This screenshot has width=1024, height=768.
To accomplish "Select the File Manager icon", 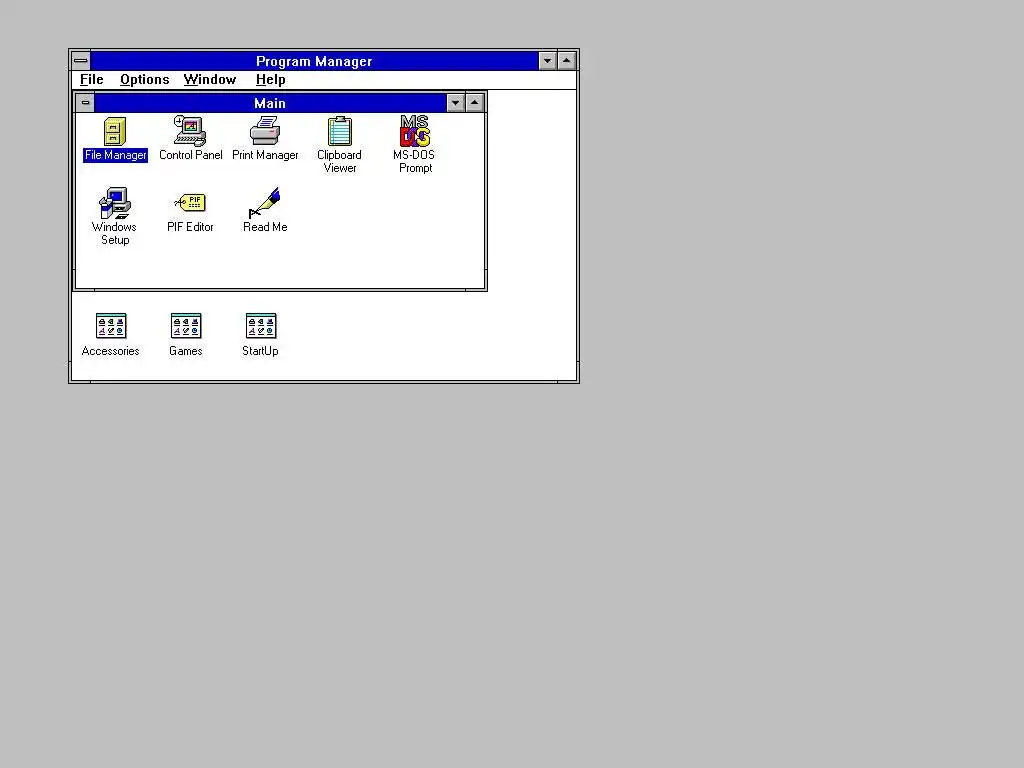I will (115, 131).
